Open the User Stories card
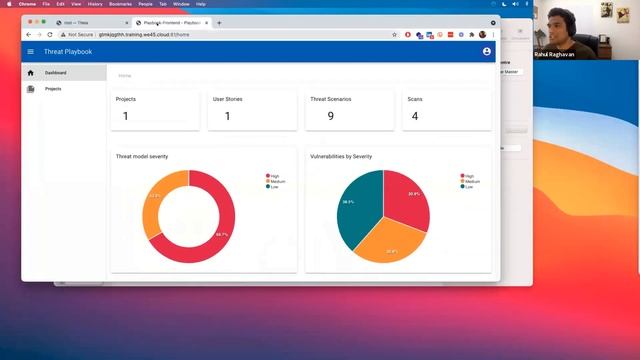 click(252, 110)
